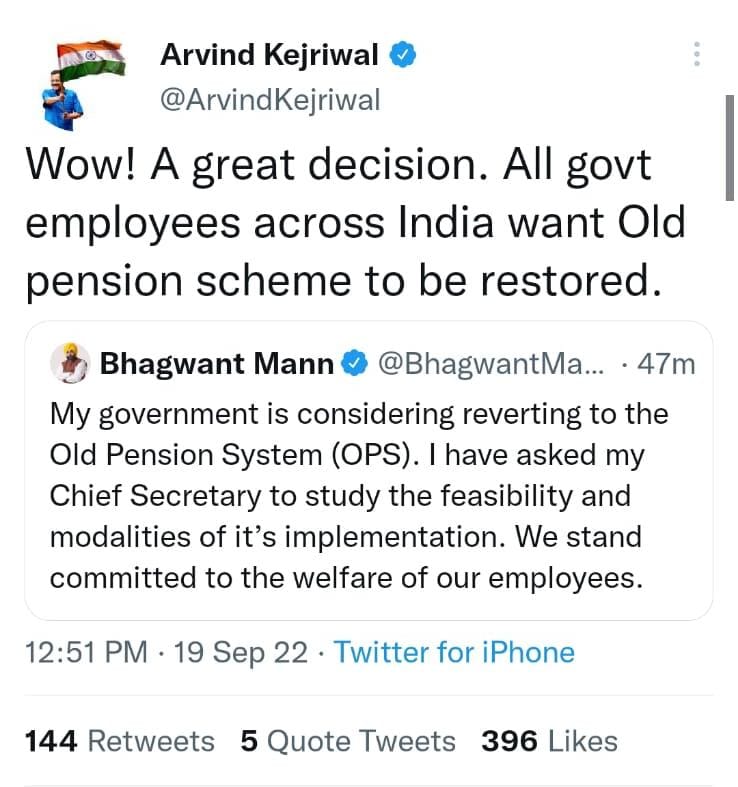Click the scrollbar thumb on the right edge

pyautogui.click(x=730, y=148)
